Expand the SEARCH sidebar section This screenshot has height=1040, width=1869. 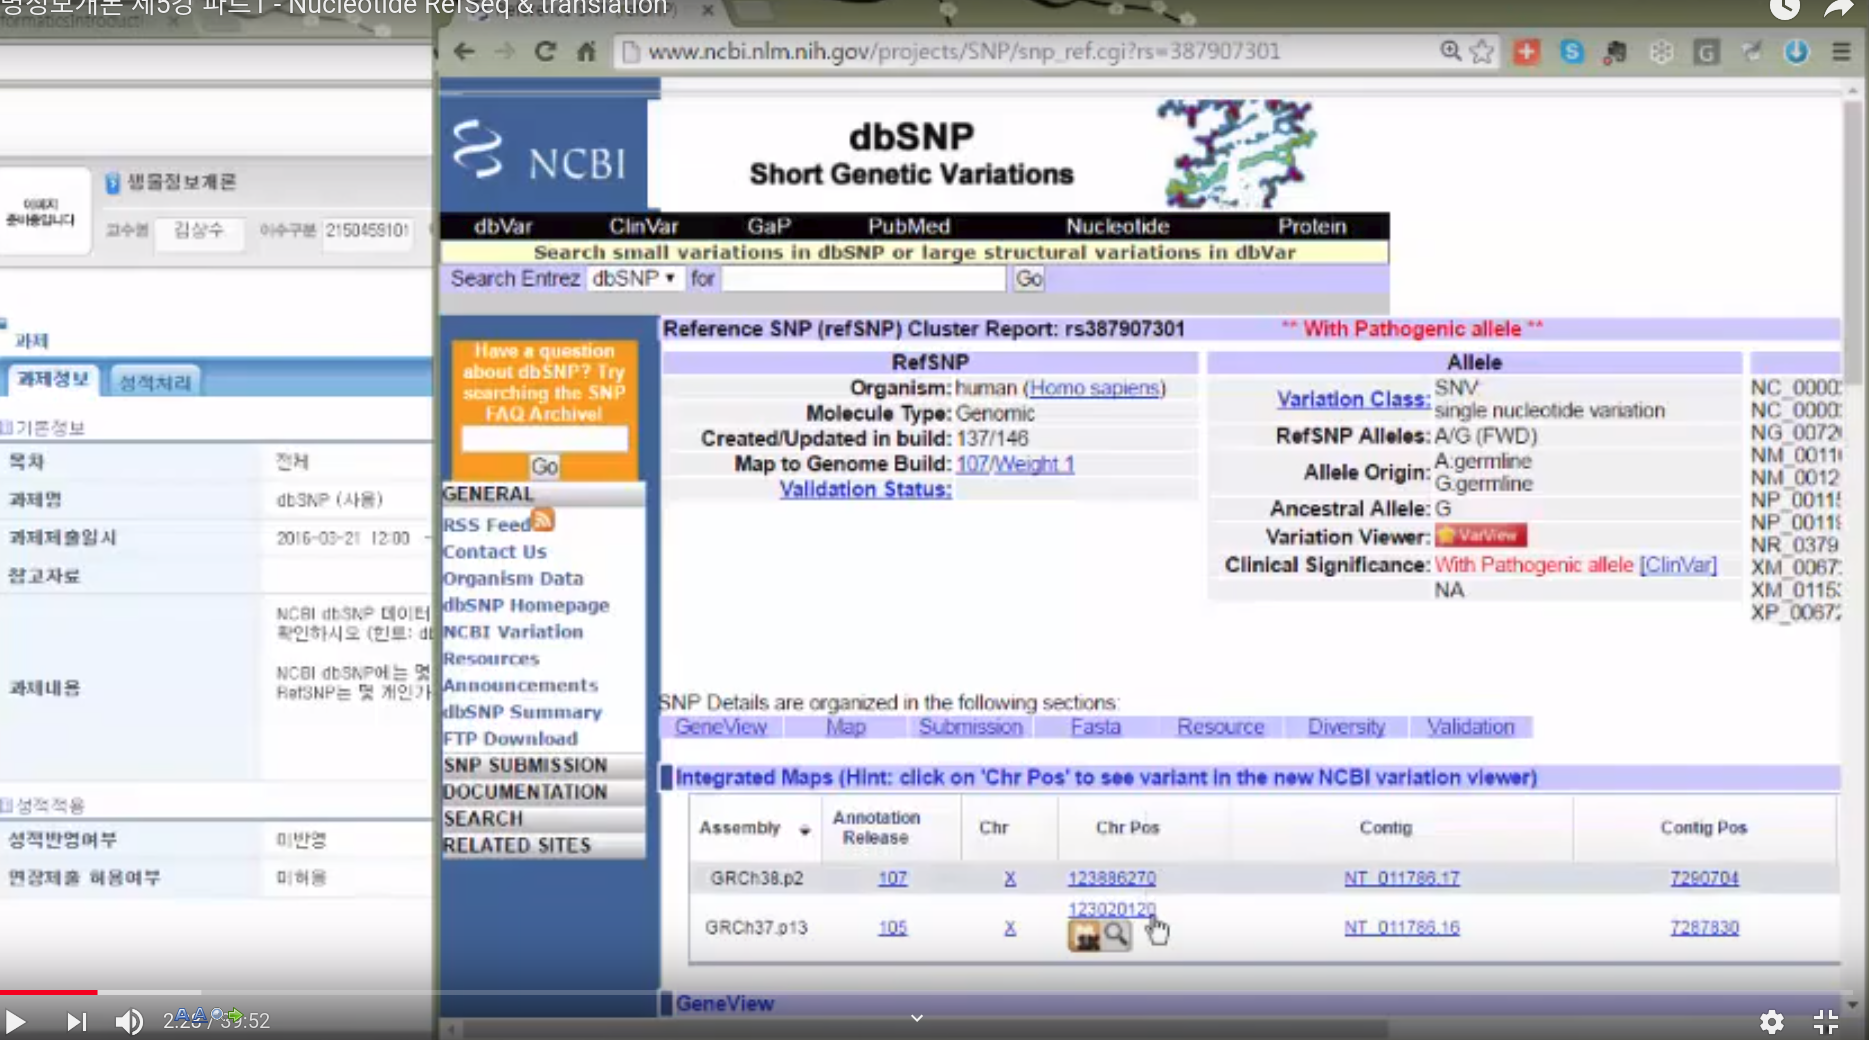pos(543,818)
